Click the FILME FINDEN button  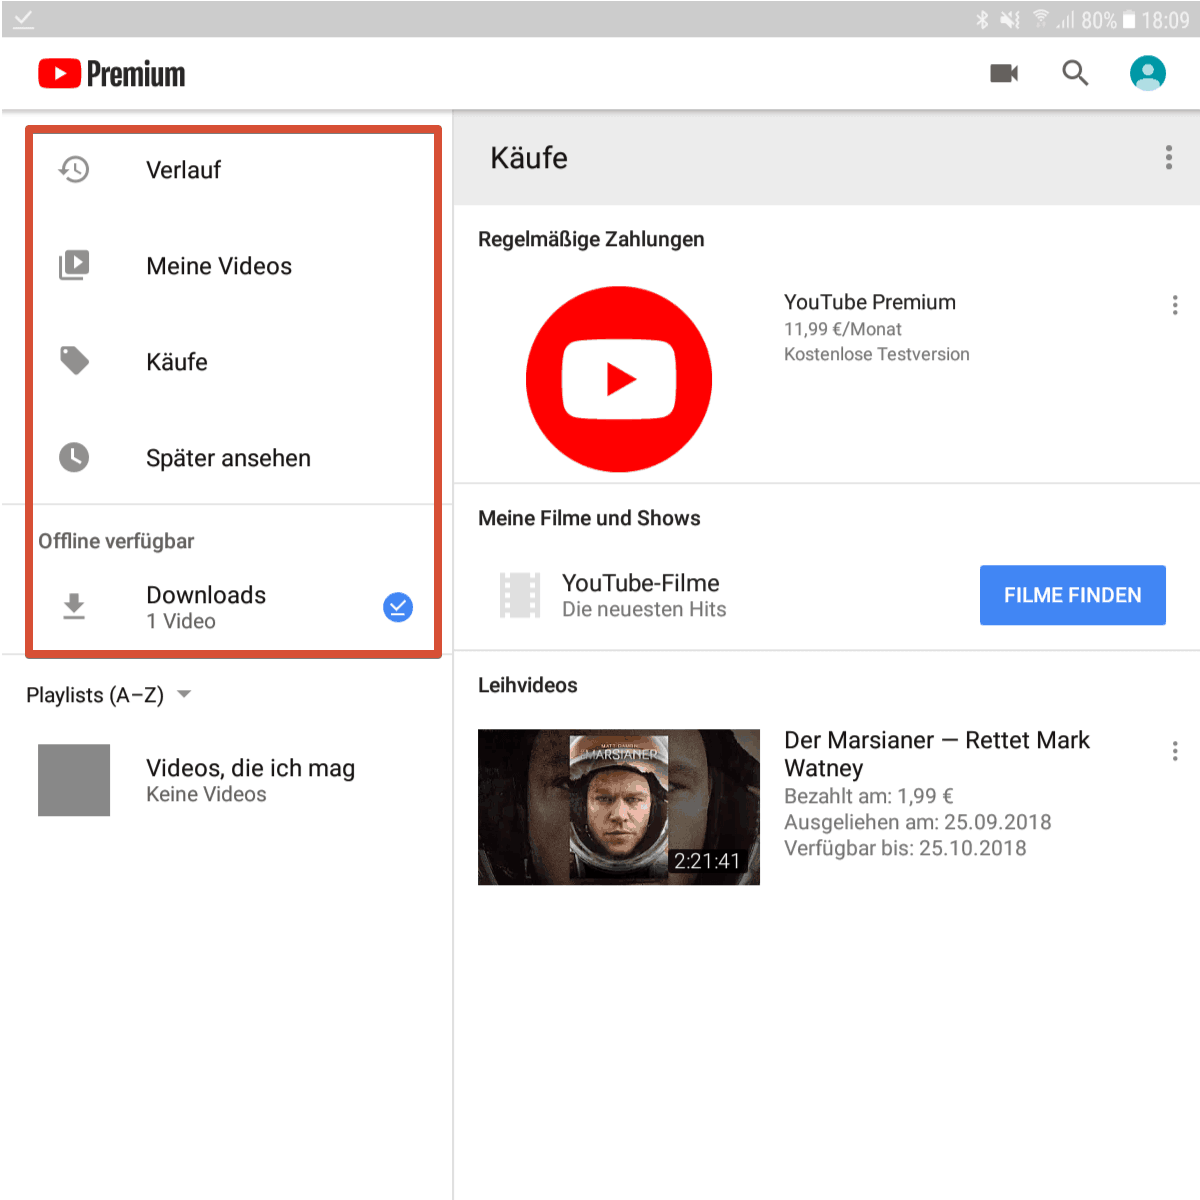coord(1072,595)
